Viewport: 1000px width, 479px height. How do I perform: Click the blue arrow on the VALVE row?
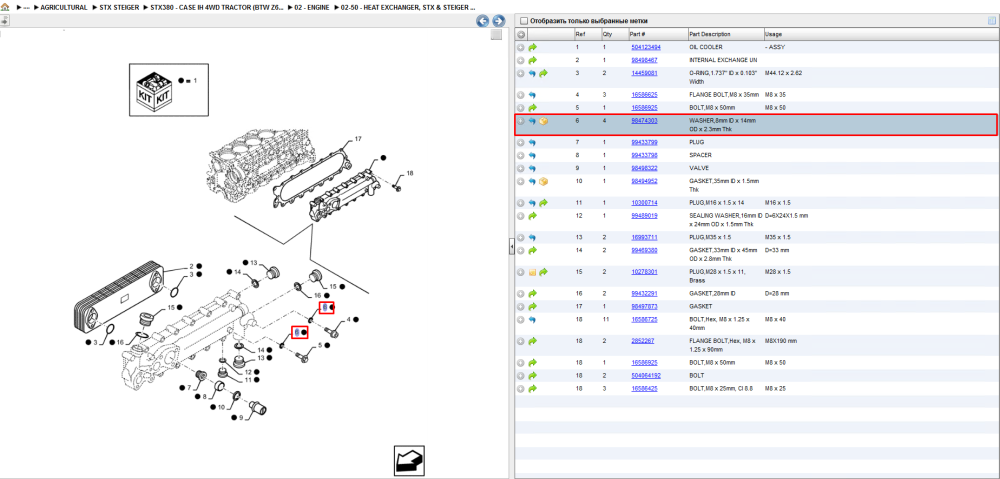point(533,168)
